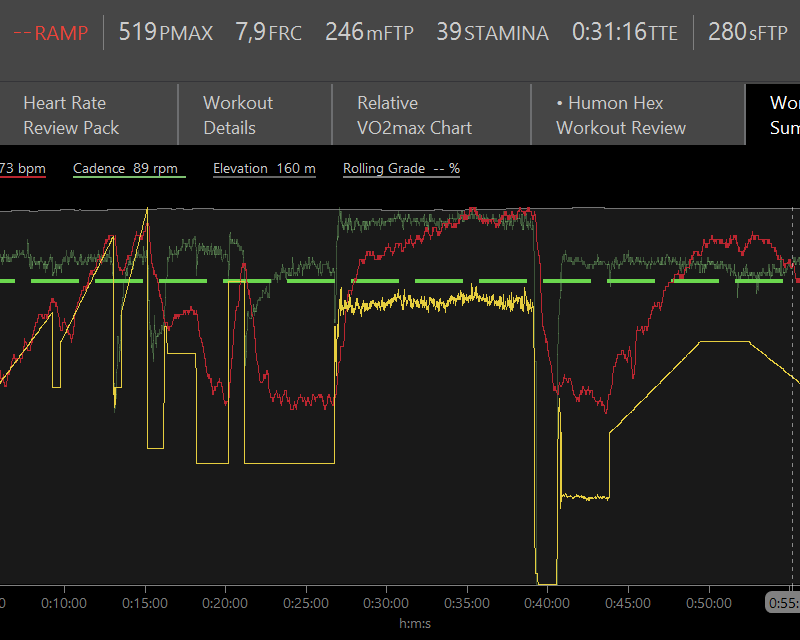Toggle the heart rate bpm series
Screen dimensions: 800x640
(x=20, y=168)
